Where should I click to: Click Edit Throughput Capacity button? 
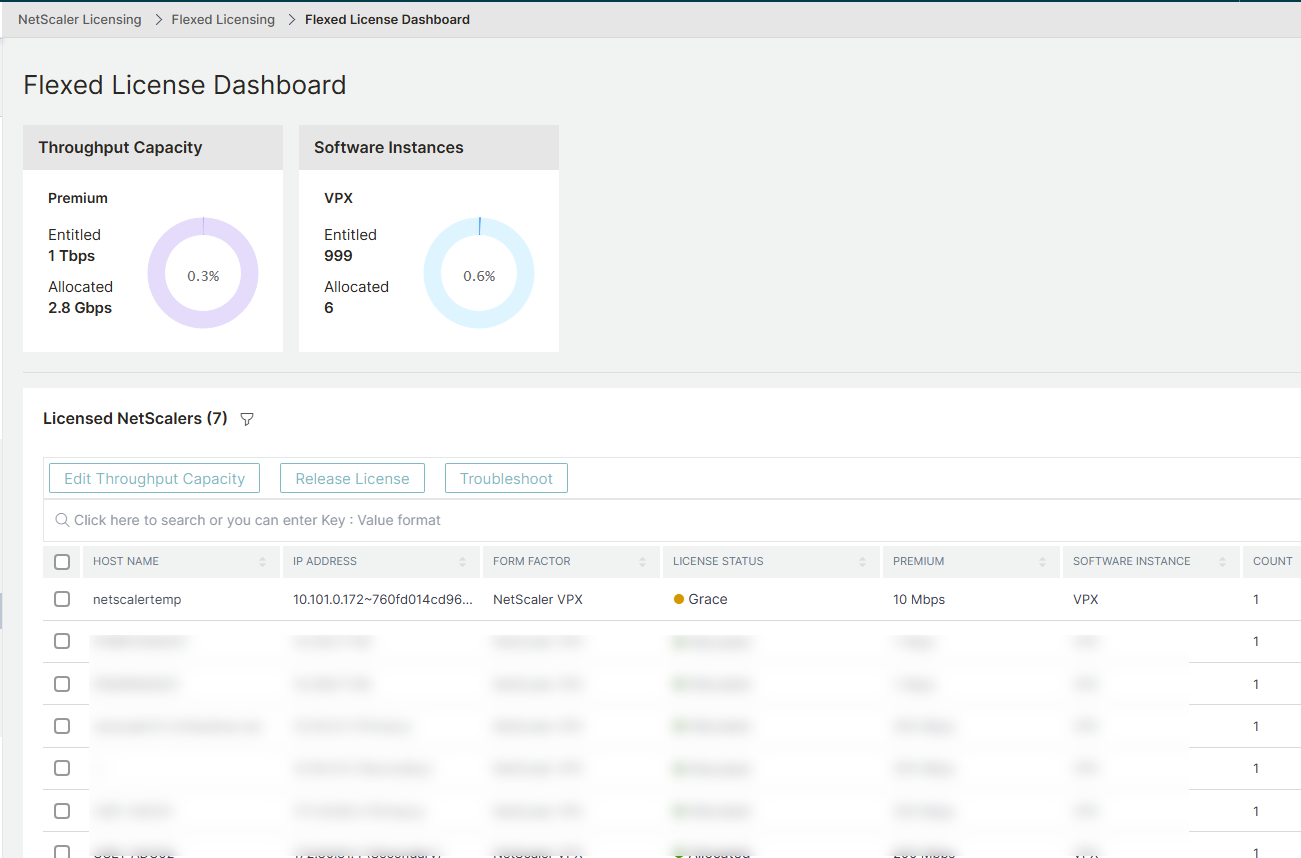click(154, 478)
